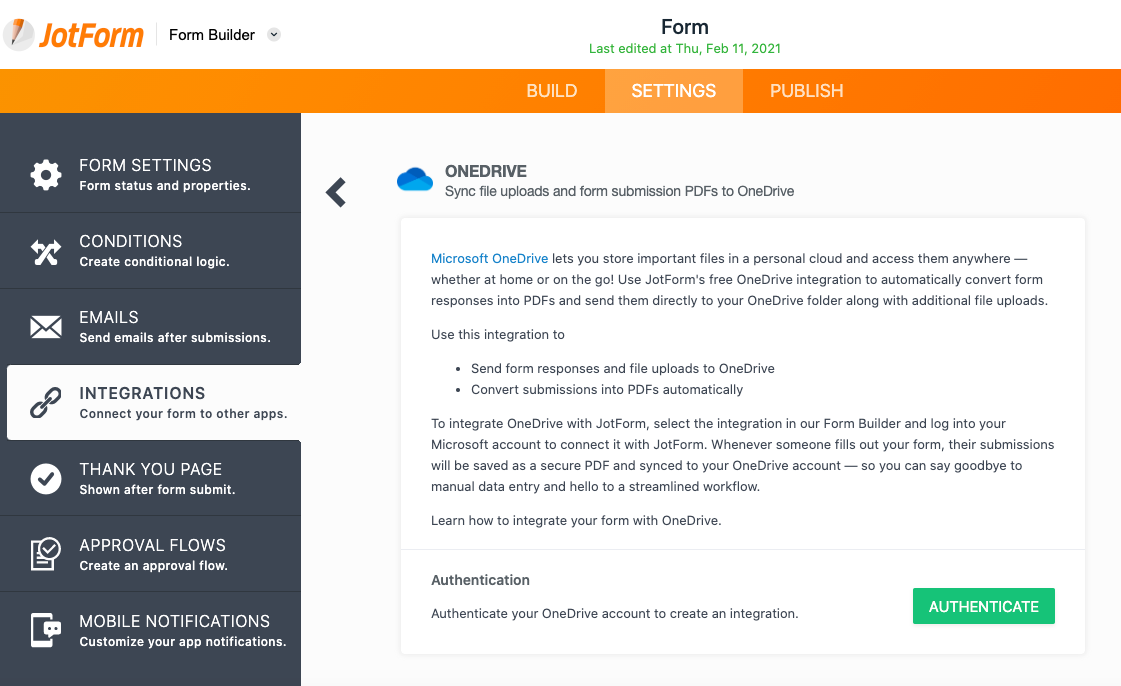The height and width of the screenshot is (686, 1121).
Task: Open APPROVAL FLOWS sidebar item
Action: pos(150,555)
